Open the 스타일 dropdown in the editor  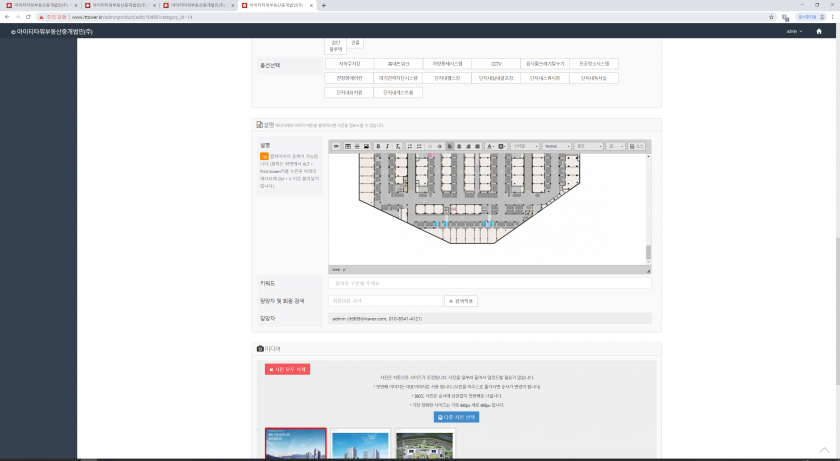point(524,146)
